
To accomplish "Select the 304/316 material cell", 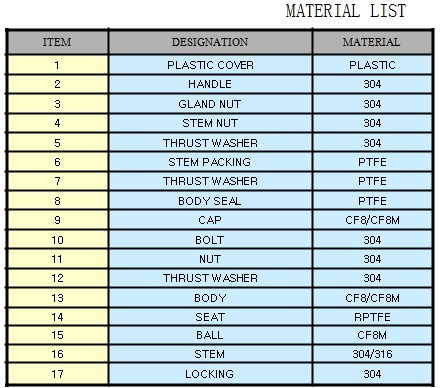I will click(372, 354).
